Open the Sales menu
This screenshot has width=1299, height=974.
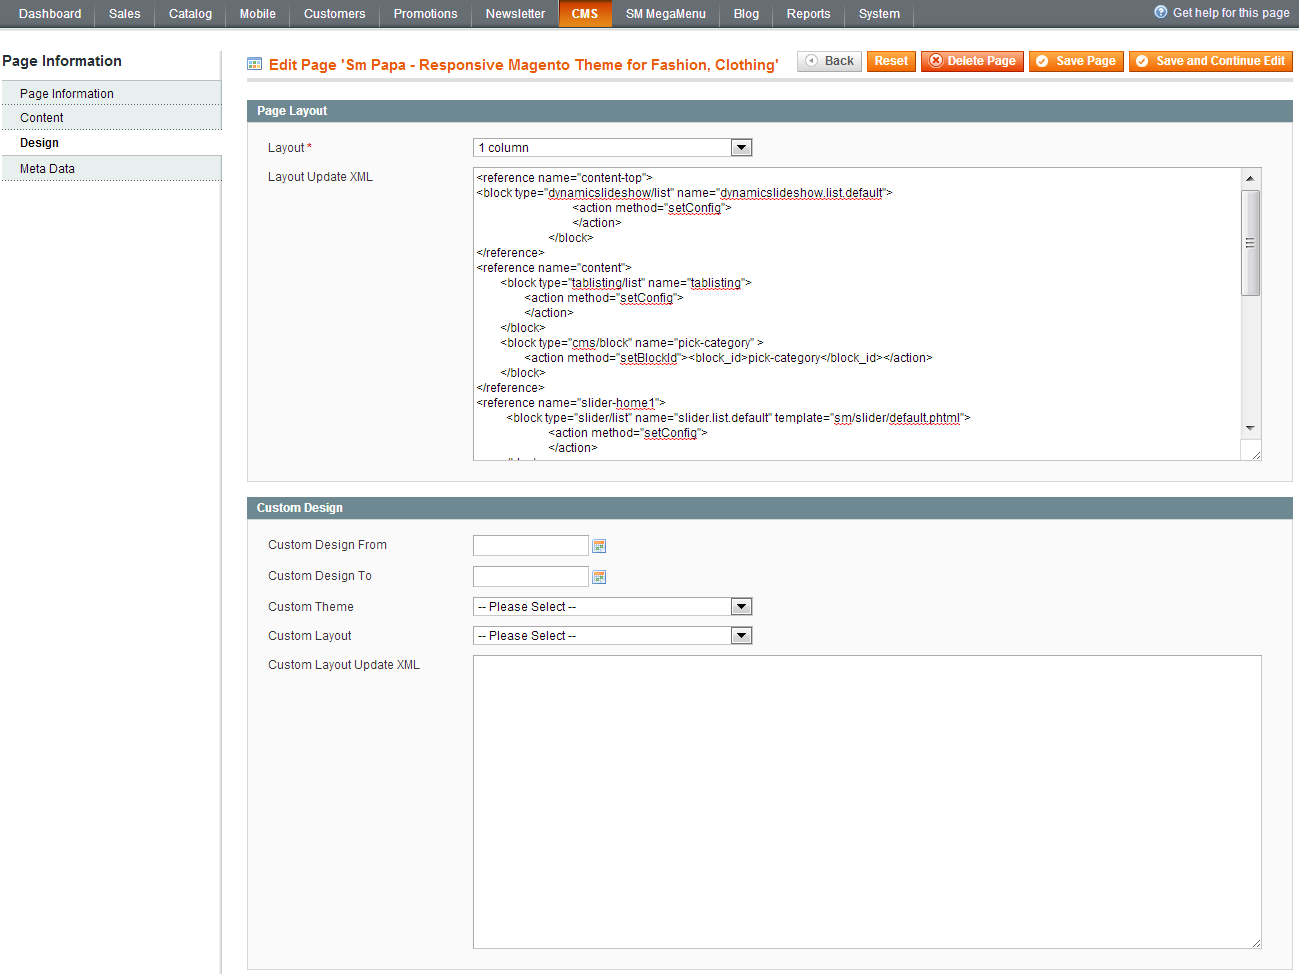(125, 14)
